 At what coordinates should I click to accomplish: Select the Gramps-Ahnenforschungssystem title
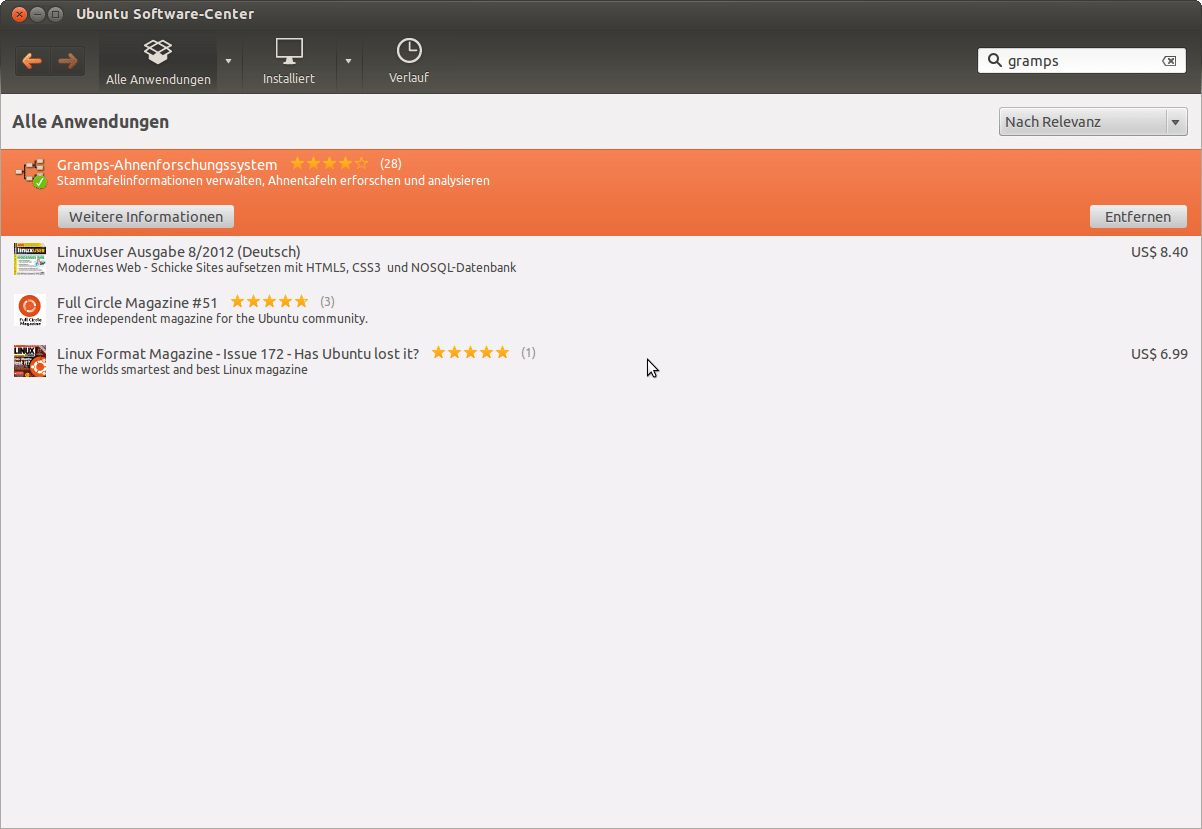167,164
